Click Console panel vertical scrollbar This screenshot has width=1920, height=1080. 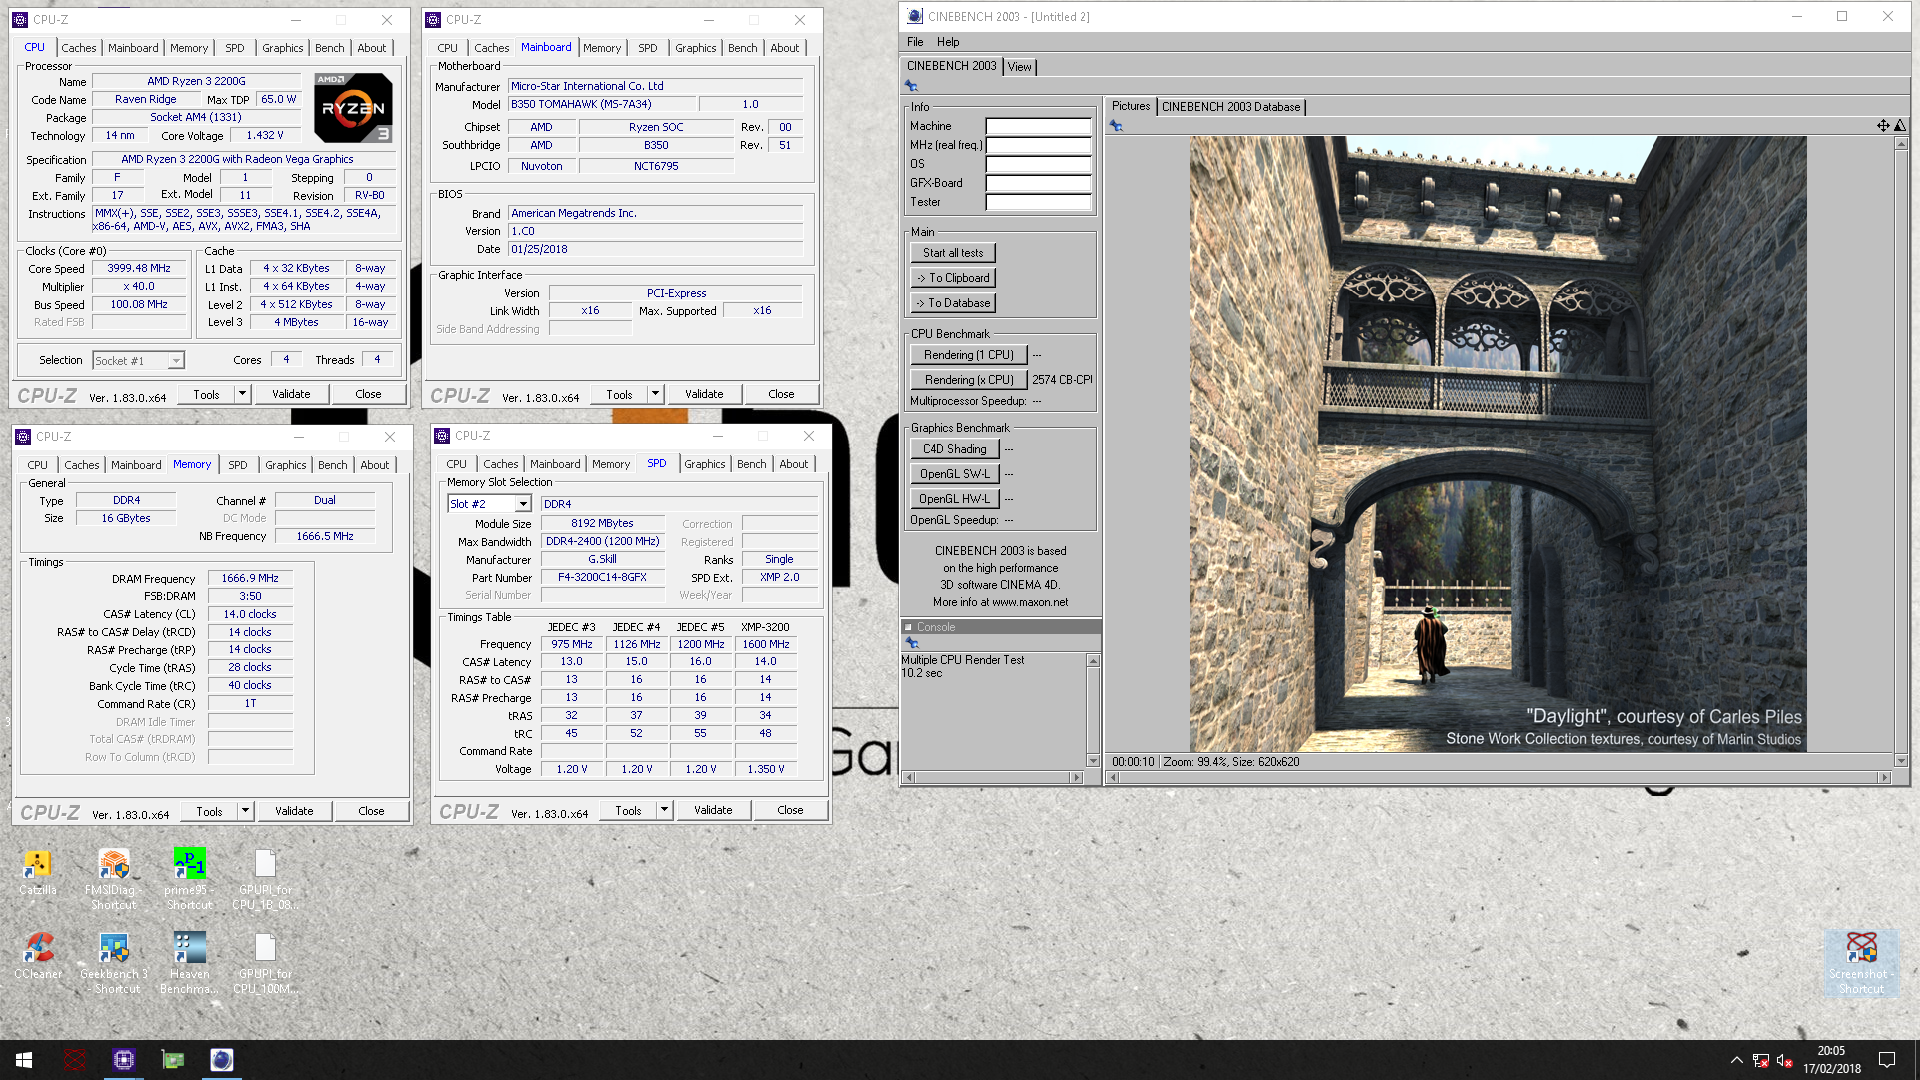click(1093, 710)
